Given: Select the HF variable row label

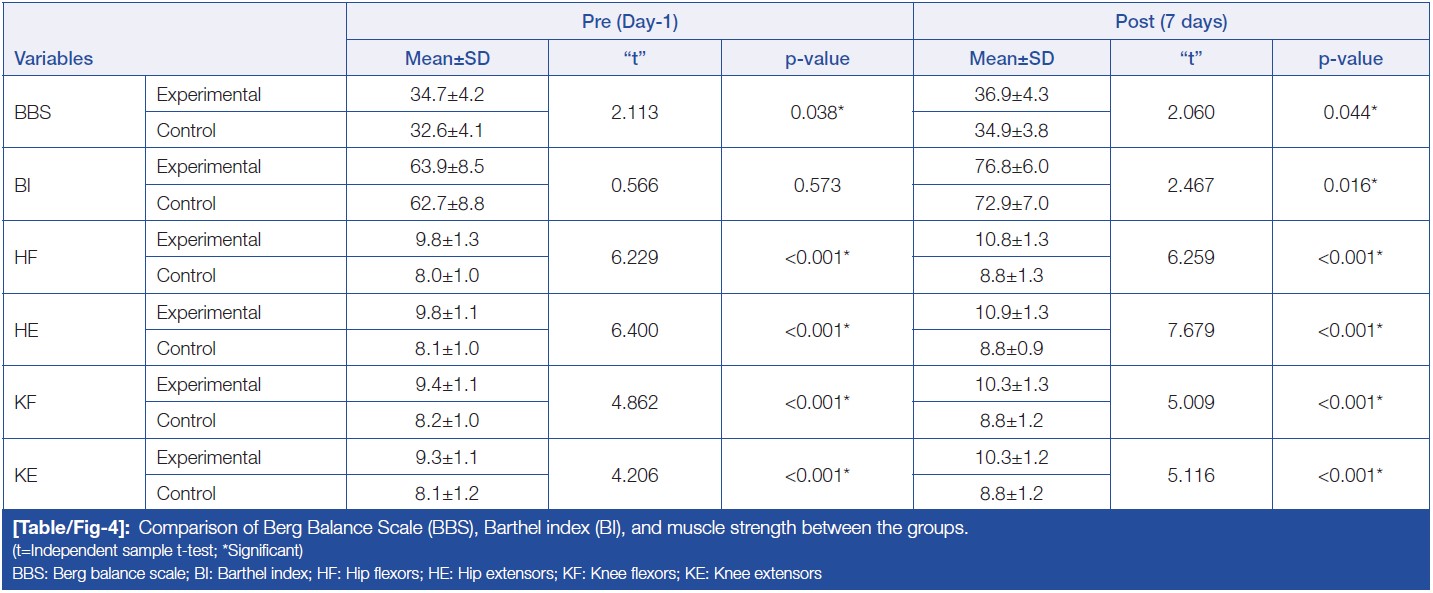Looking at the screenshot, I should [26, 258].
